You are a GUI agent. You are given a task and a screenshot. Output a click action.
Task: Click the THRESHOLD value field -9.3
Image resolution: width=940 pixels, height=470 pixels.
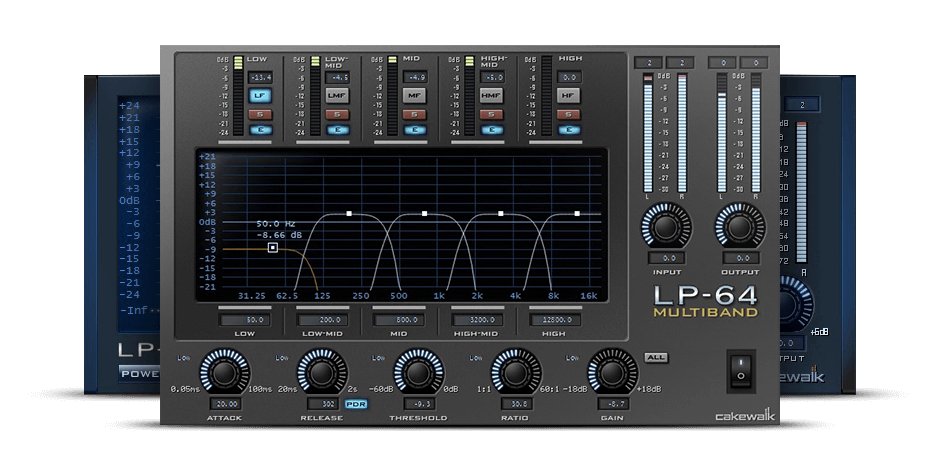421,404
